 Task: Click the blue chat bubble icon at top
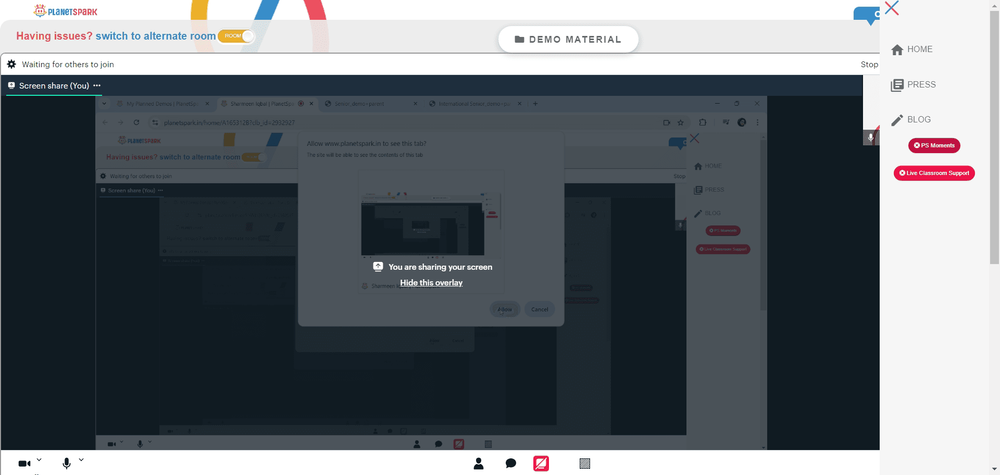coord(867,15)
